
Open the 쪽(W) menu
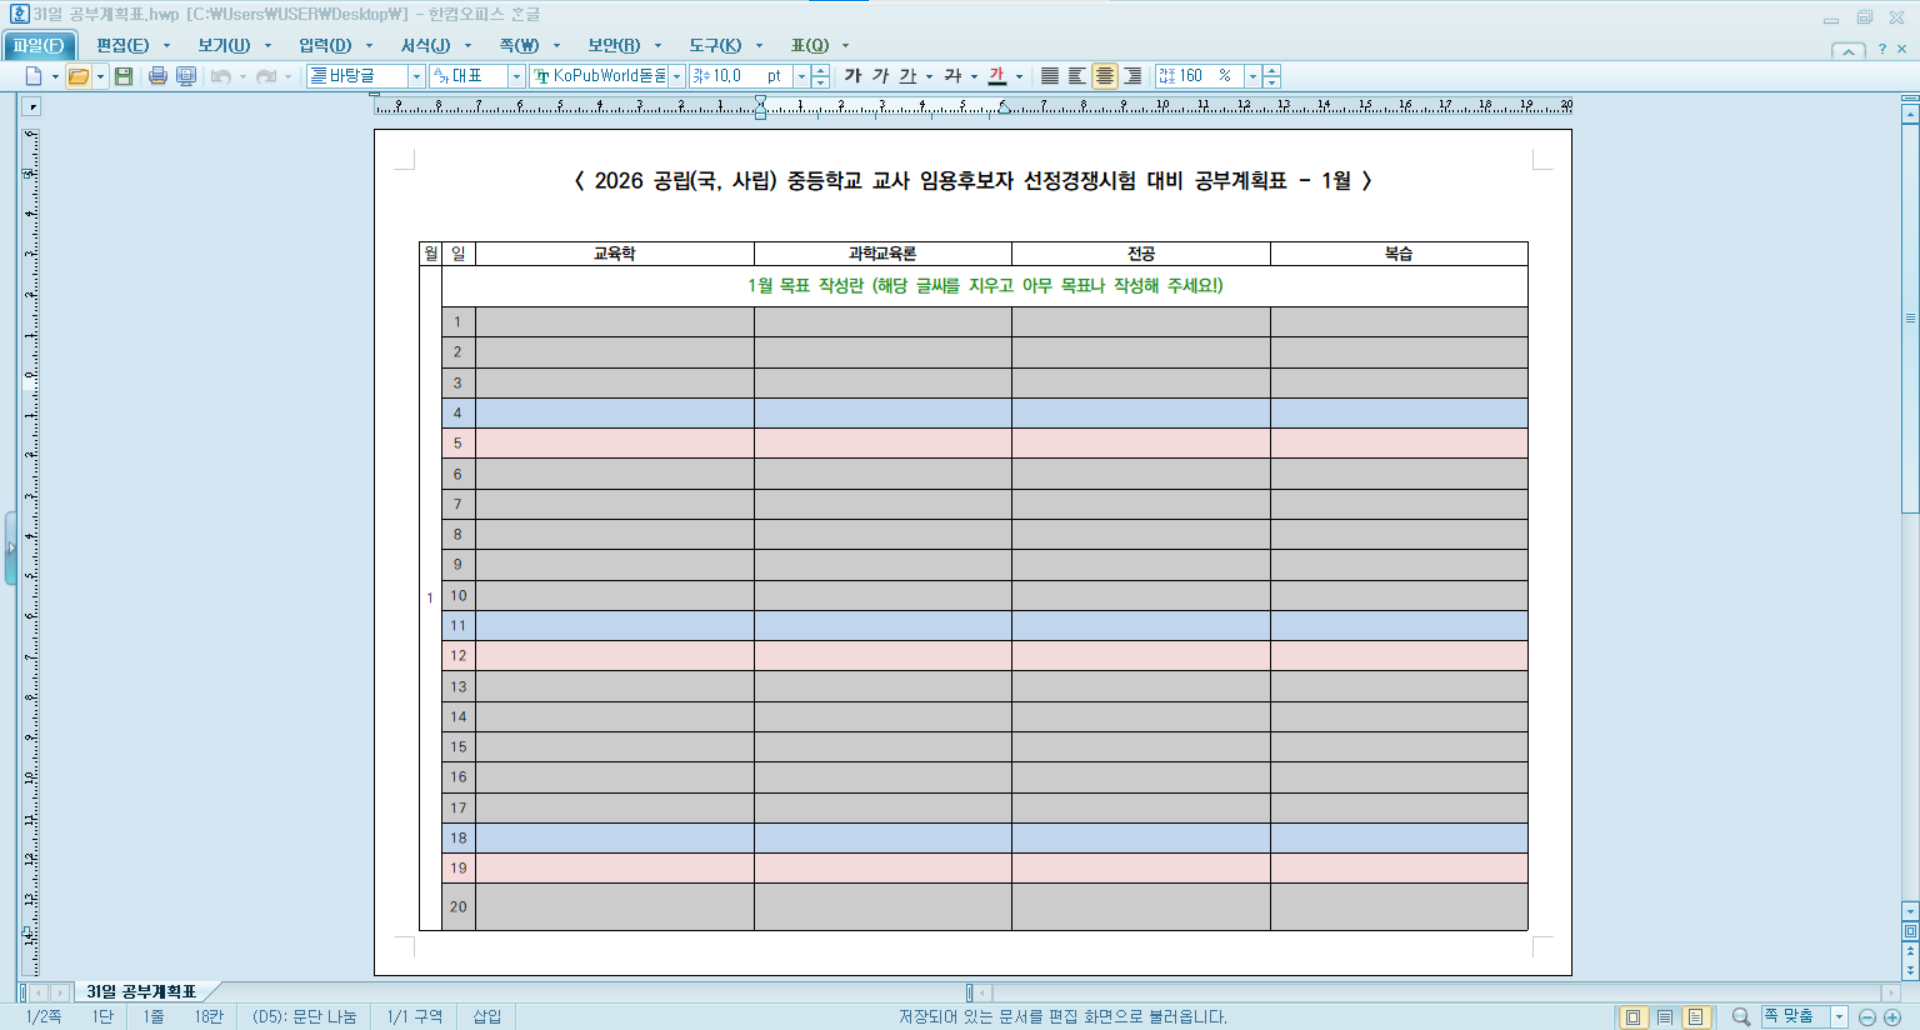(x=519, y=45)
